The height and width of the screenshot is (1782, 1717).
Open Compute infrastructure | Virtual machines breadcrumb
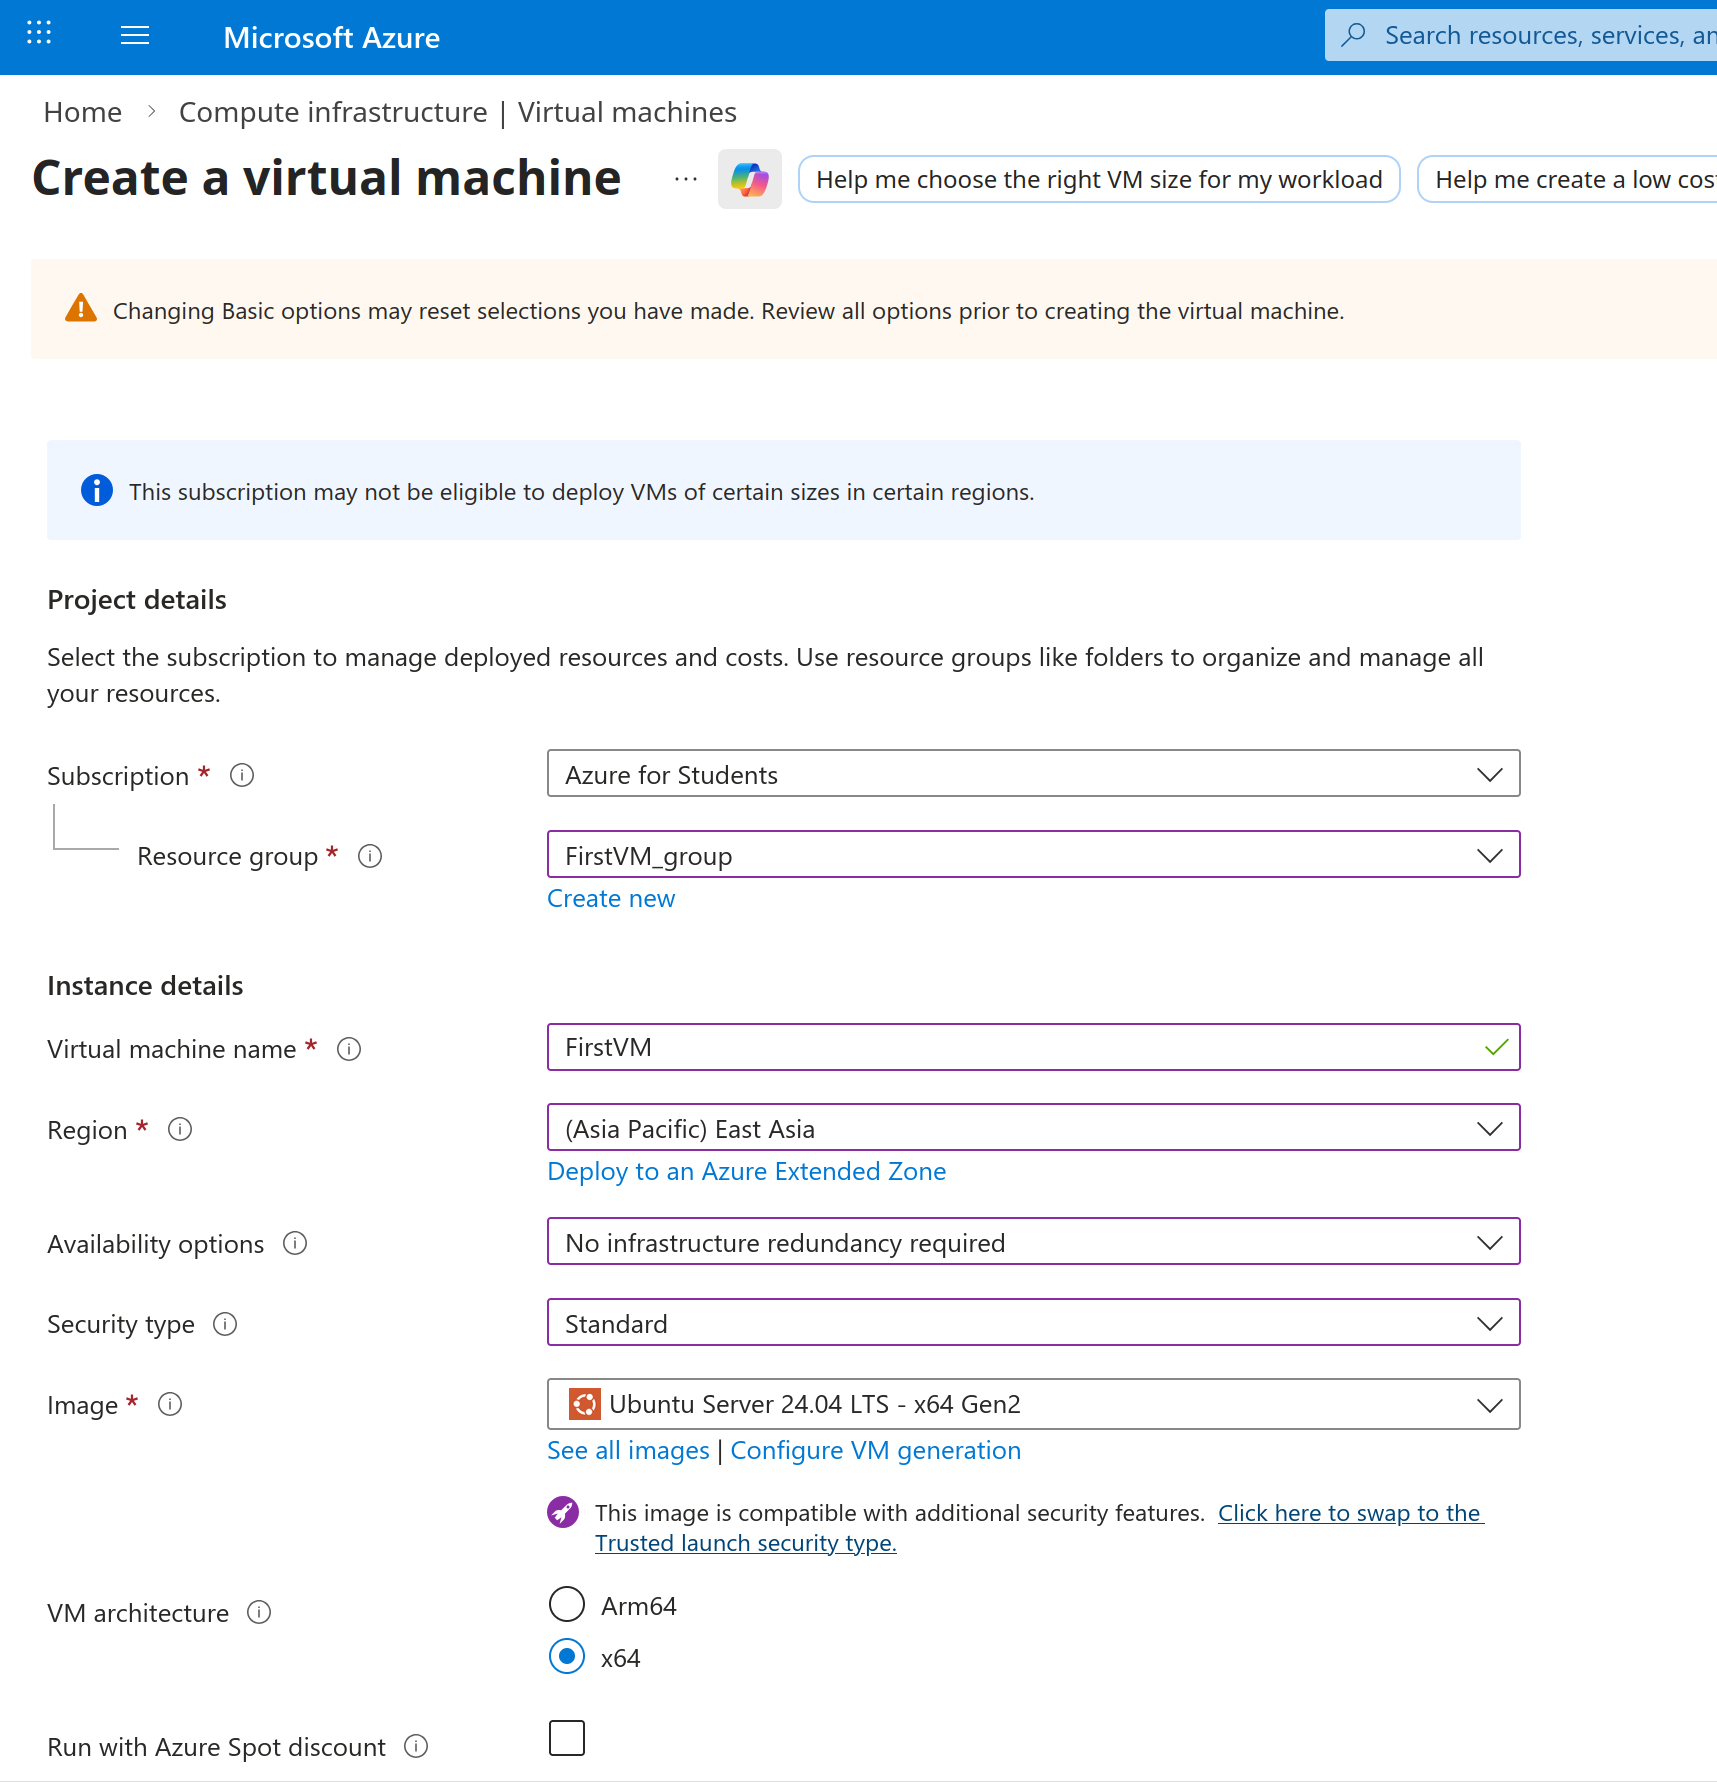458,112
